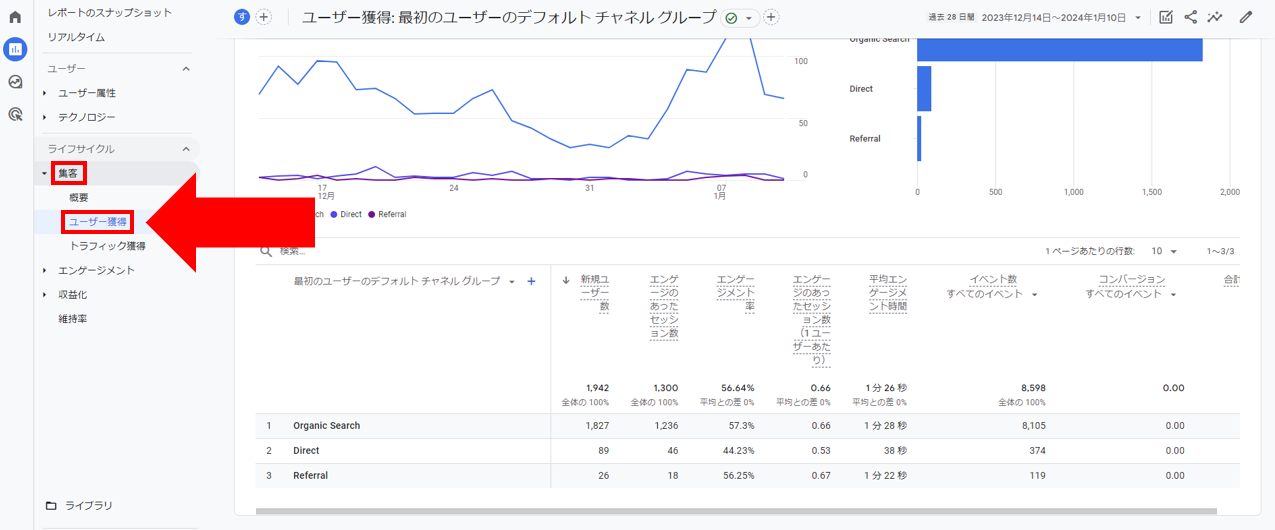
Task: Open the Insights sparkline icon
Action: click(1215, 17)
